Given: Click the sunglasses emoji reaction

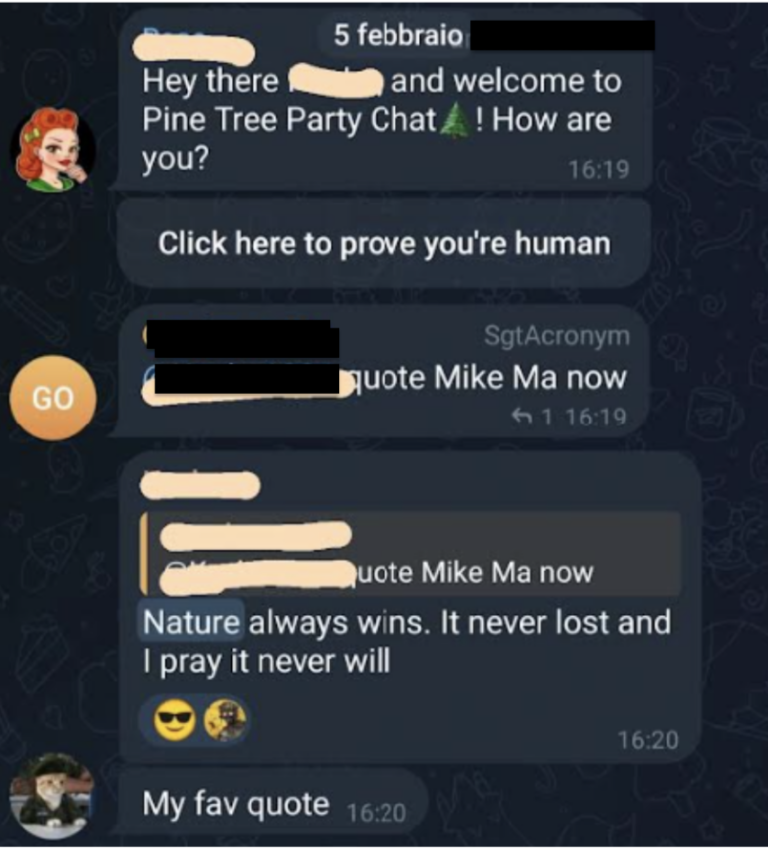Looking at the screenshot, I should [175, 720].
